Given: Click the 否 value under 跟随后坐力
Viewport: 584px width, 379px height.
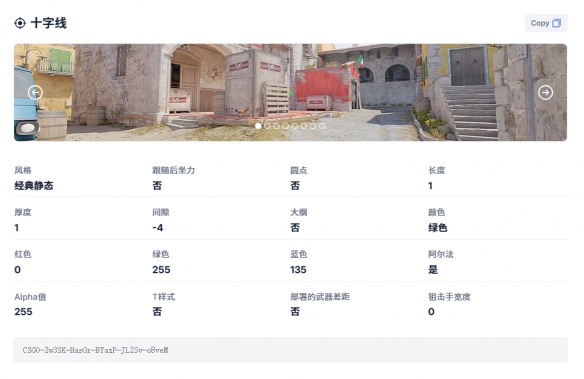Looking at the screenshot, I should coord(157,185).
